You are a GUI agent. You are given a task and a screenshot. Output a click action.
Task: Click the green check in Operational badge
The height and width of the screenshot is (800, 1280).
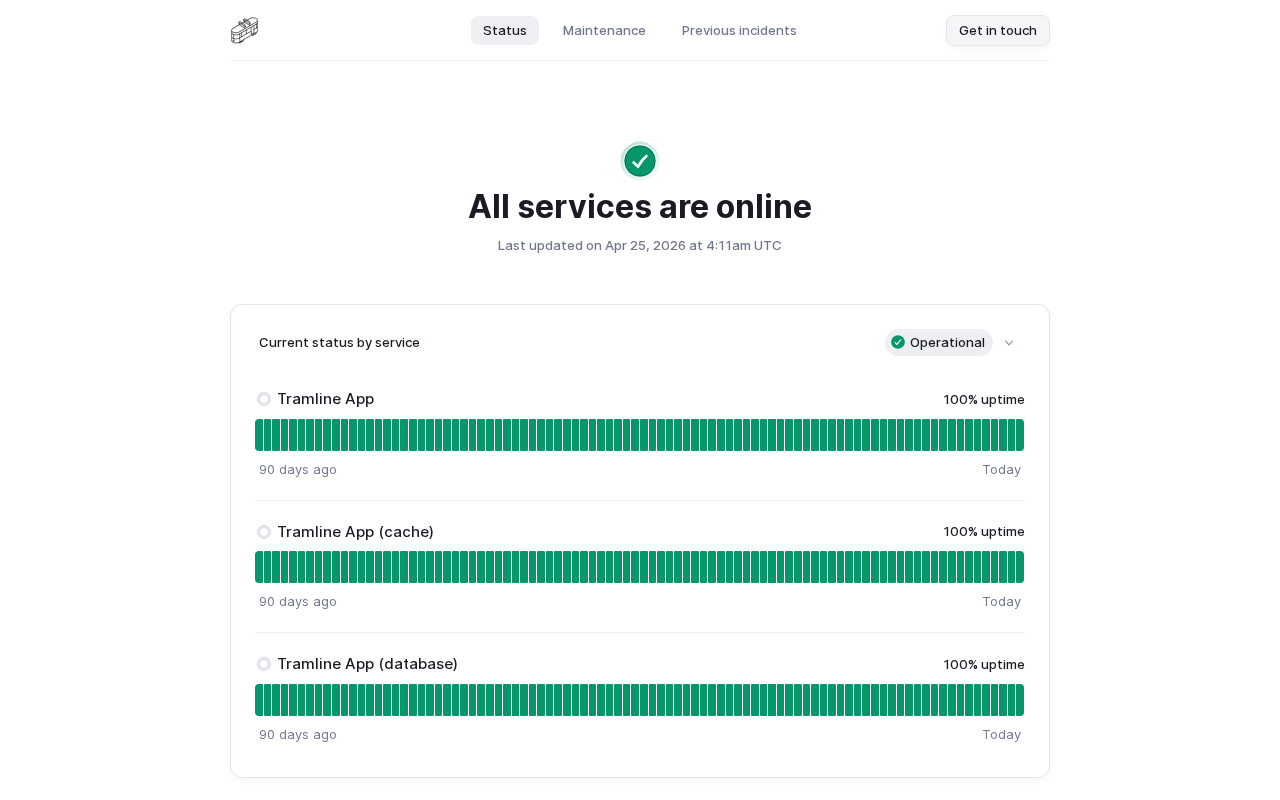point(898,342)
